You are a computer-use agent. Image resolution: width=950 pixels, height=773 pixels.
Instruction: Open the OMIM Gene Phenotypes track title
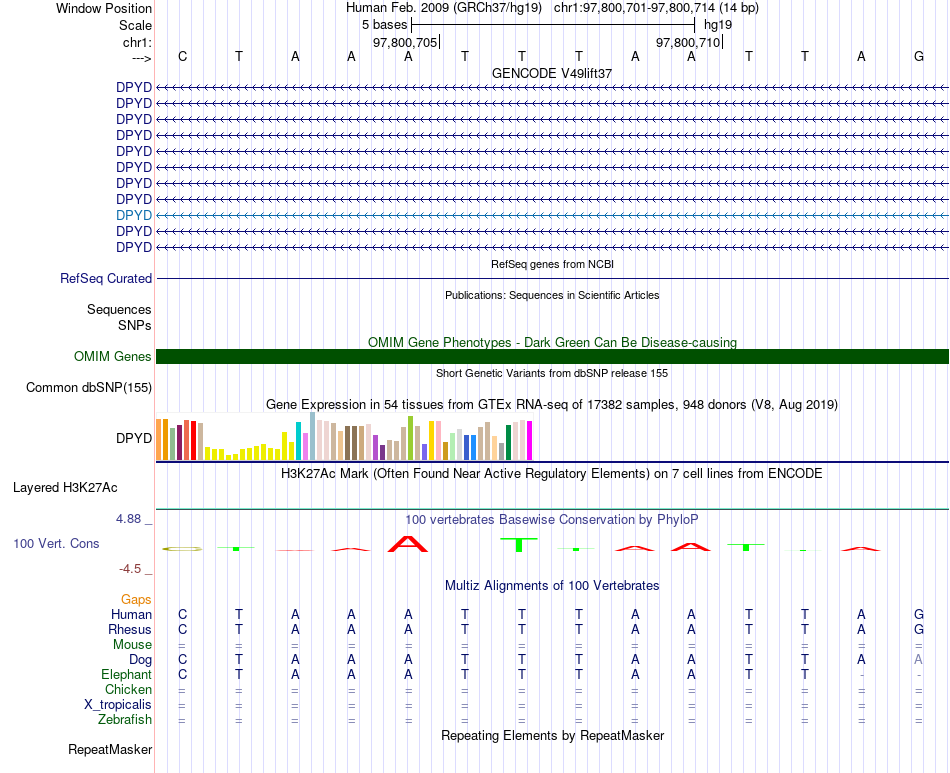point(552,342)
